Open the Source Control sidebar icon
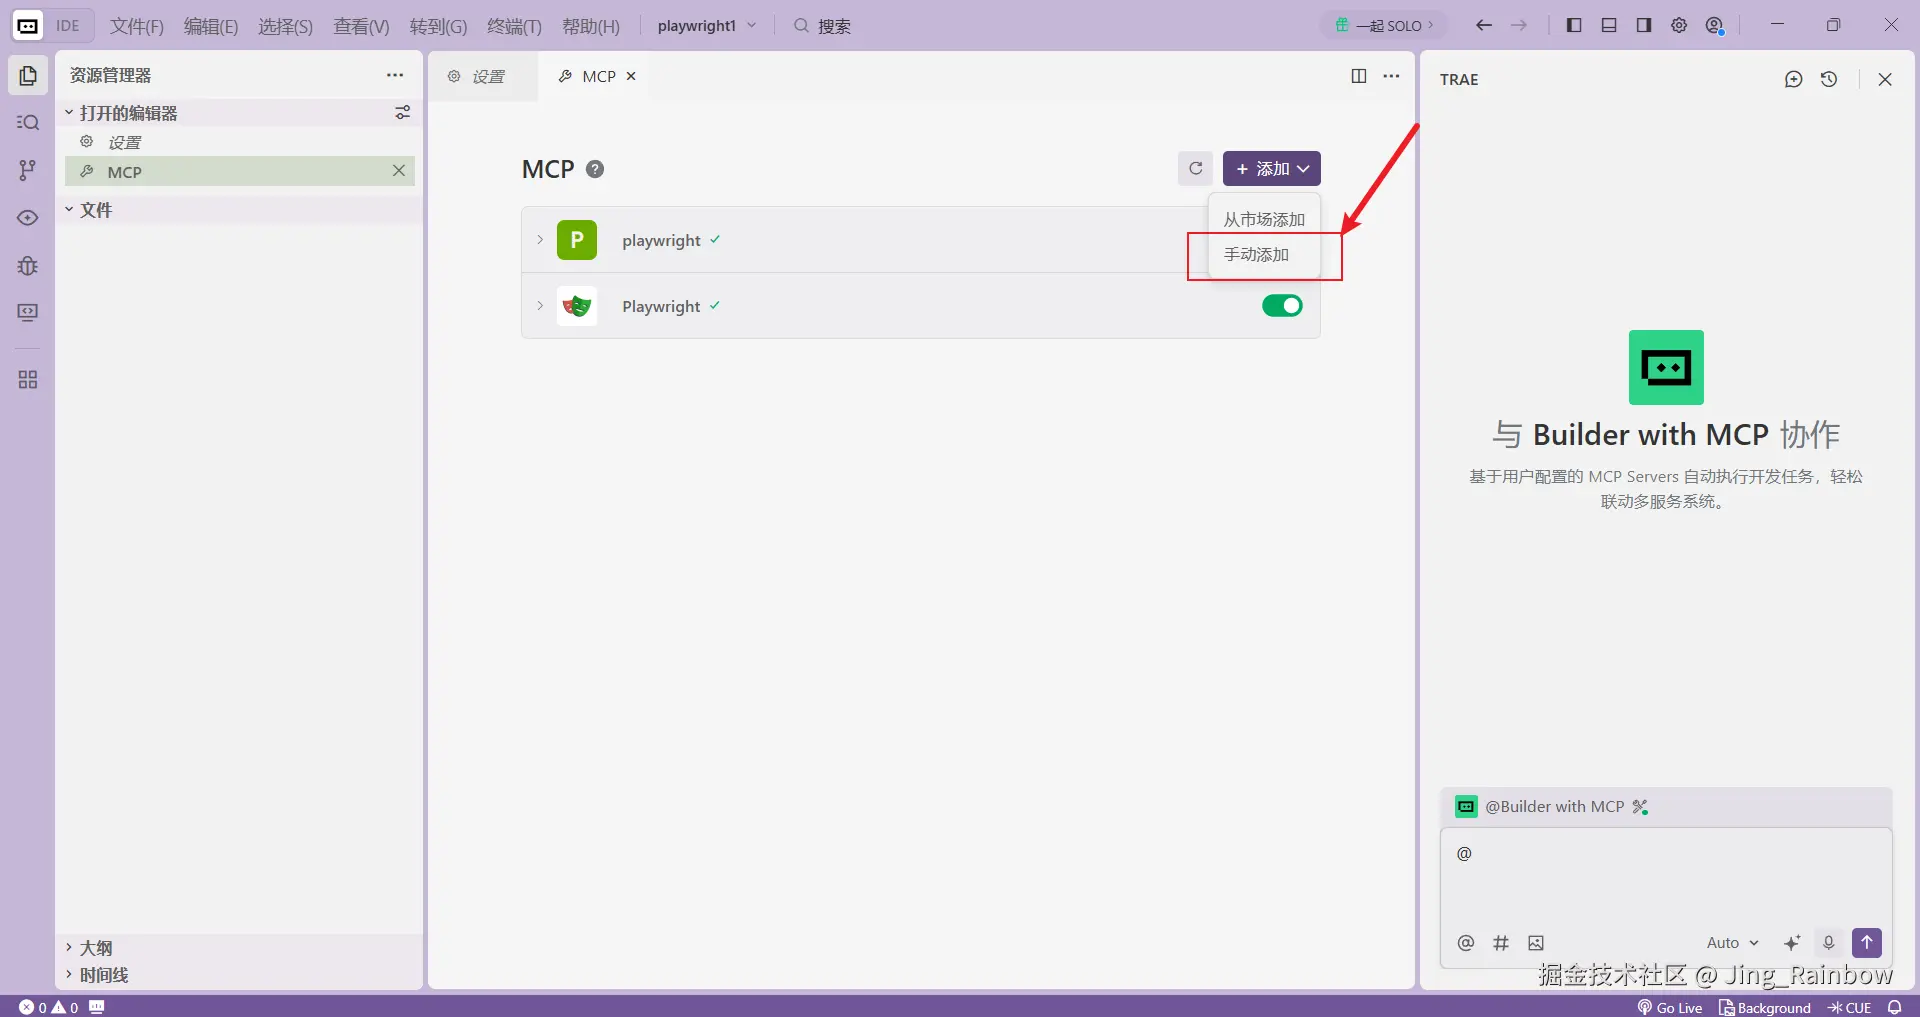The width and height of the screenshot is (1920, 1017). pyautogui.click(x=27, y=170)
